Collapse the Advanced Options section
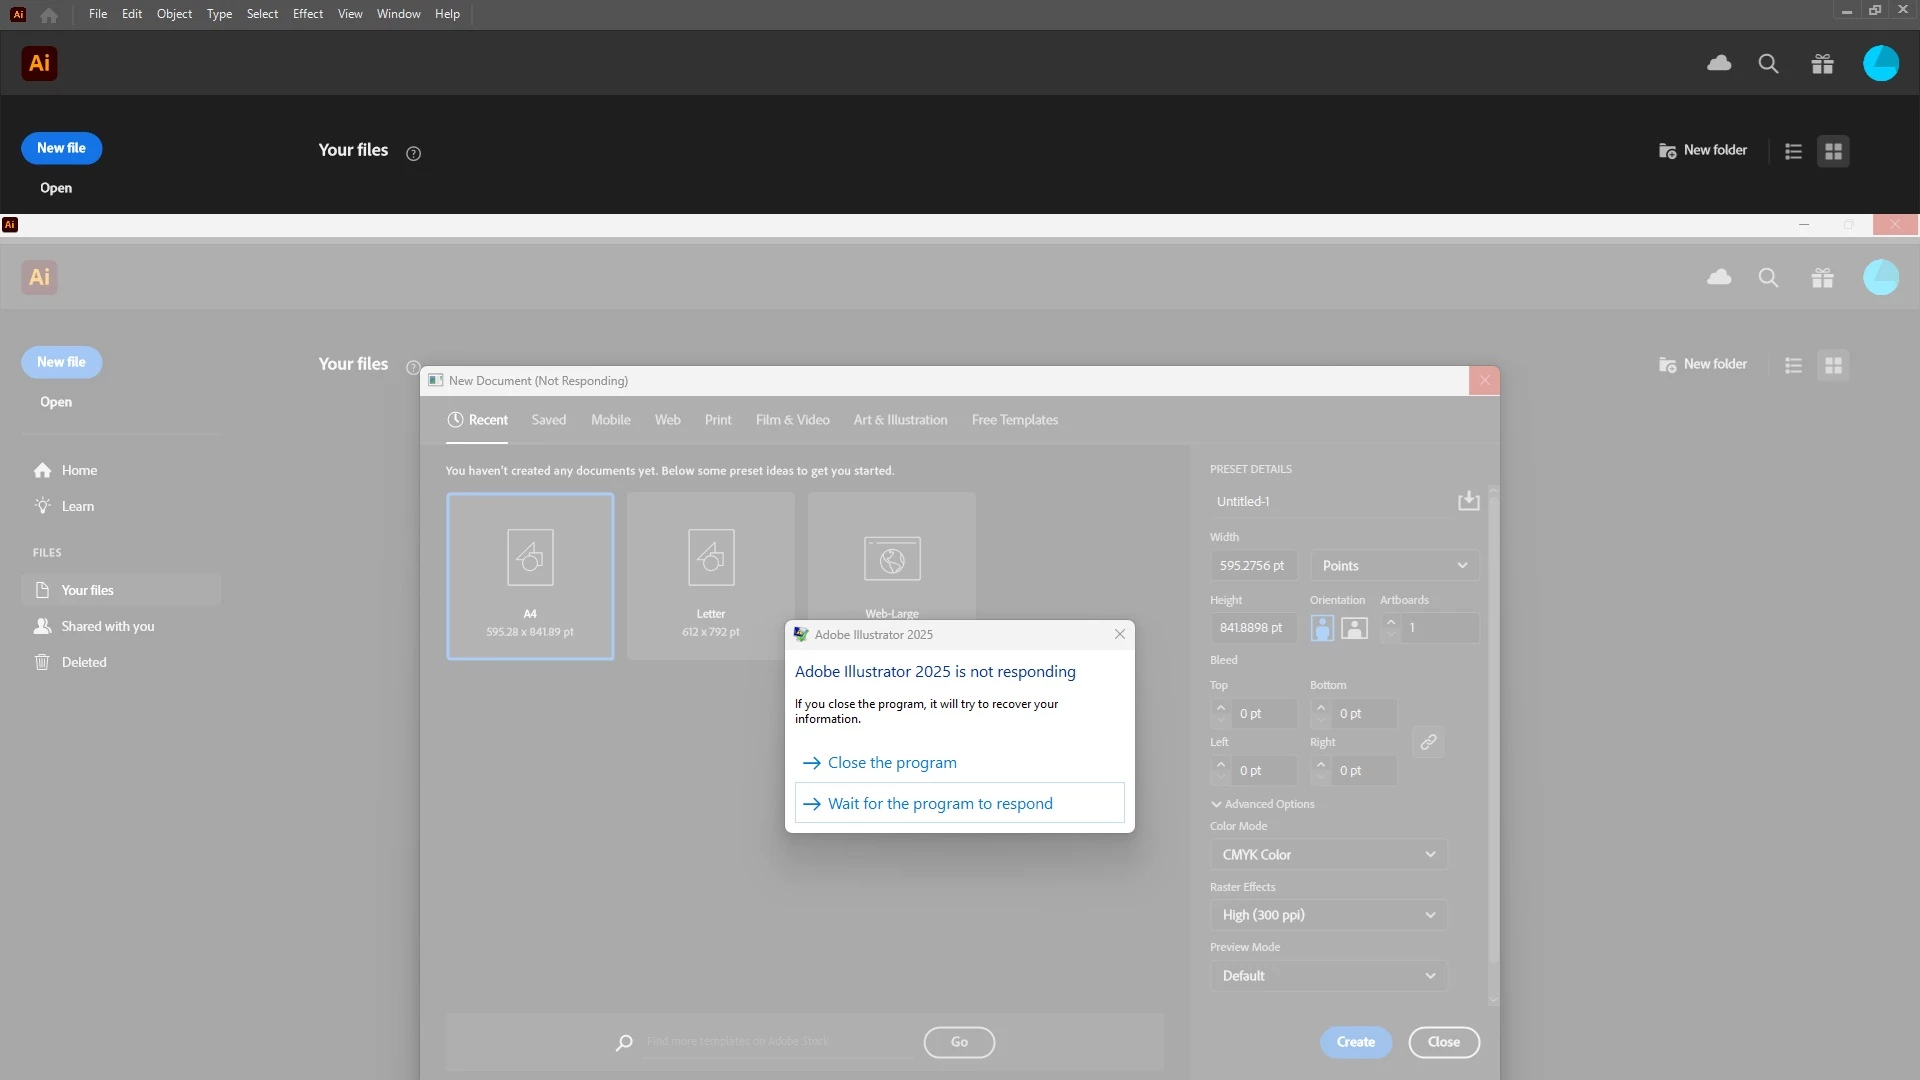The image size is (1920, 1080). tap(1262, 804)
